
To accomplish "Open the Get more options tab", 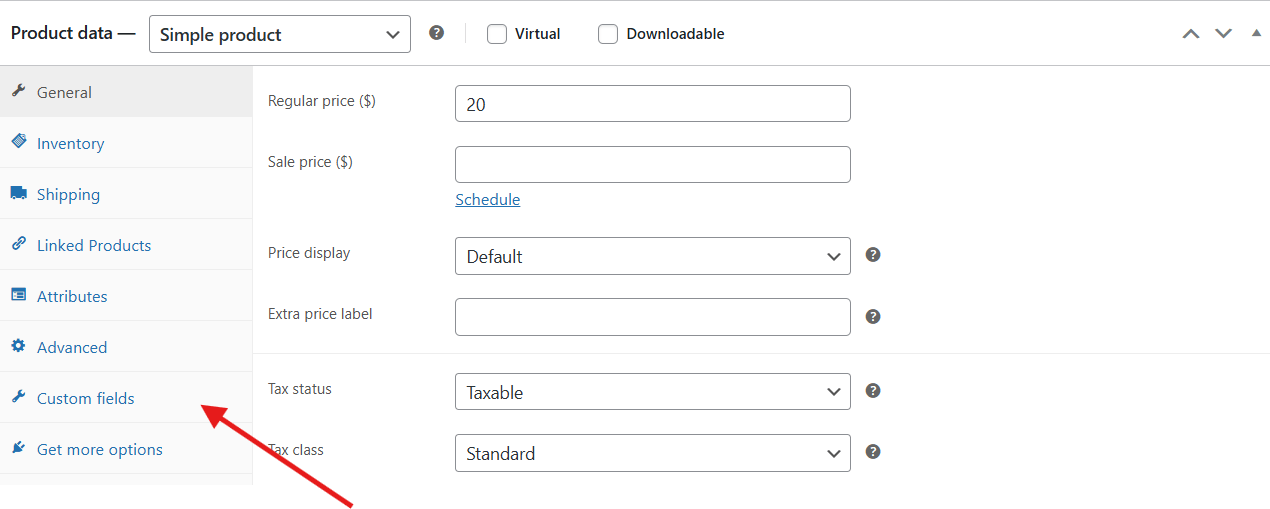I will pyautogui.click(x=126, y=449).
